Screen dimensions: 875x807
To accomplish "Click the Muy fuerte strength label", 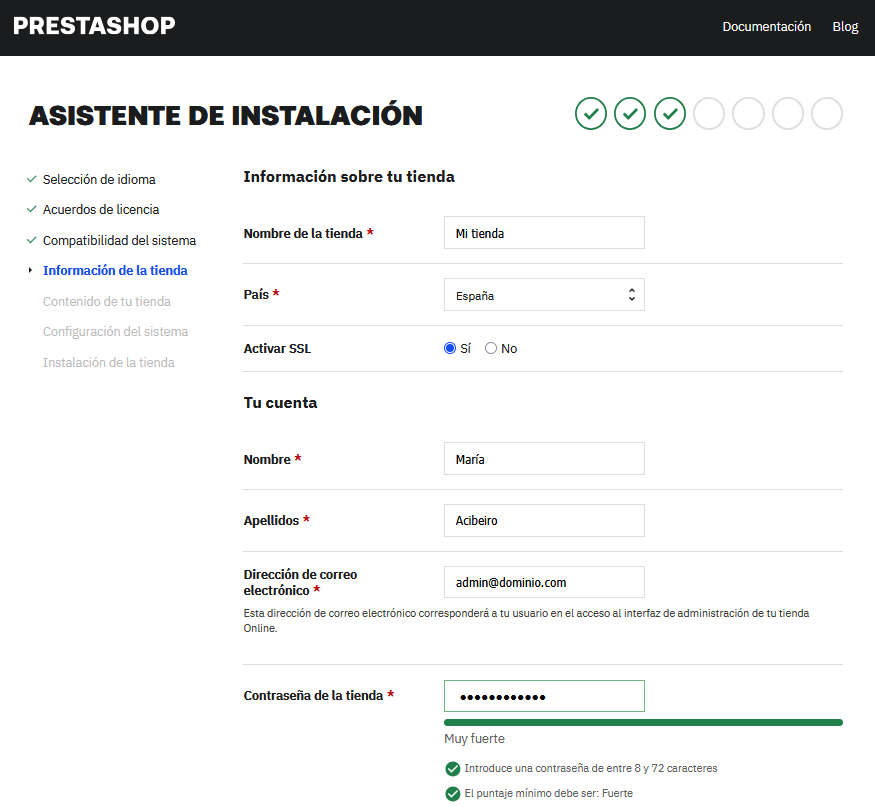I will (x=474, y=738).
